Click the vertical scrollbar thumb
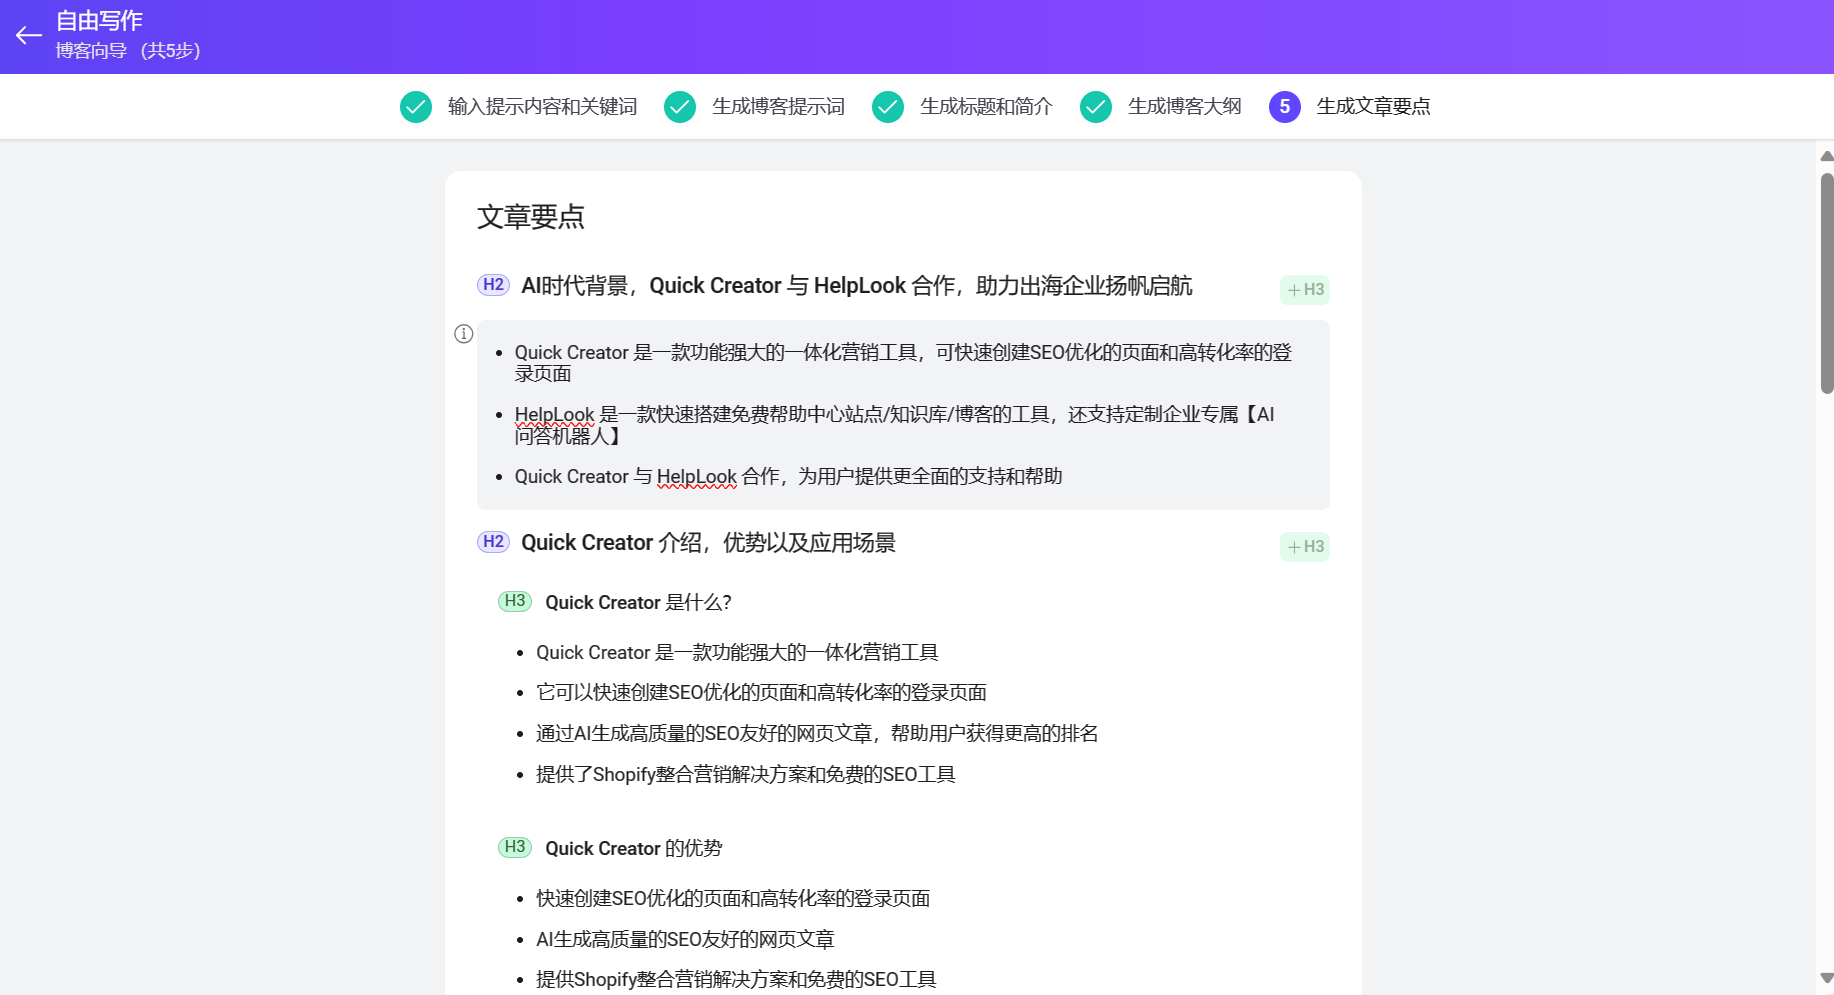The image size is (1834, 995). click(1827, 284)
